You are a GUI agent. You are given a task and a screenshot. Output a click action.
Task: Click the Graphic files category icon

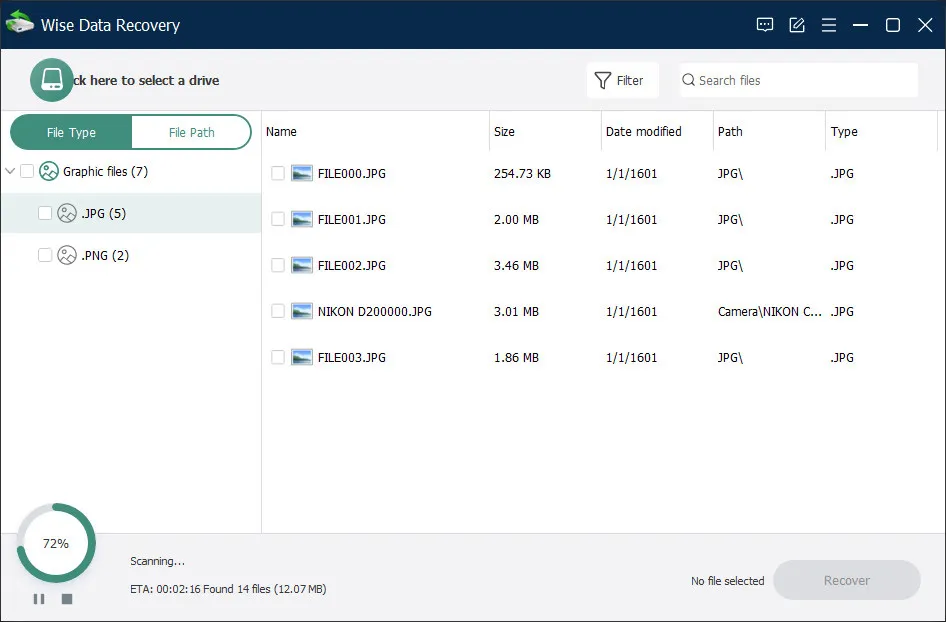point(49,171)
